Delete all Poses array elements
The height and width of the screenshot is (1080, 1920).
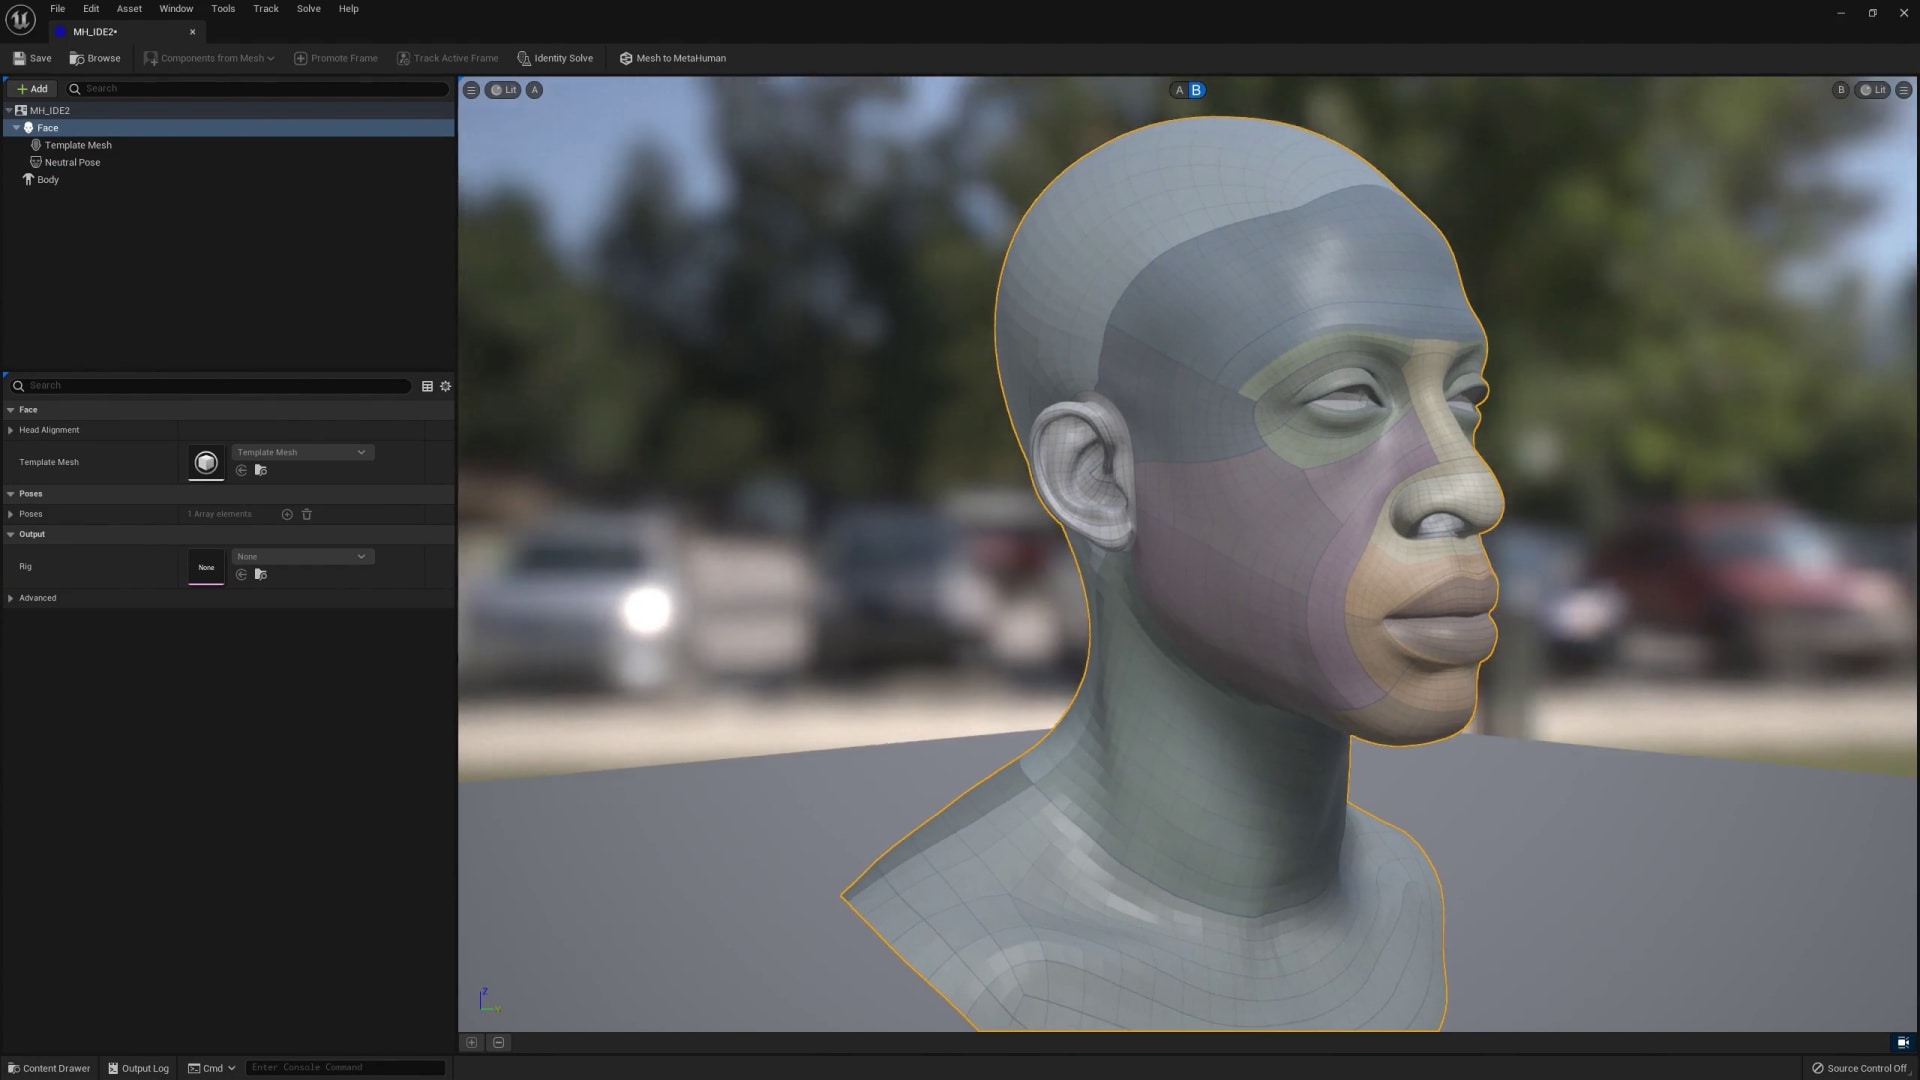(307, 514)
